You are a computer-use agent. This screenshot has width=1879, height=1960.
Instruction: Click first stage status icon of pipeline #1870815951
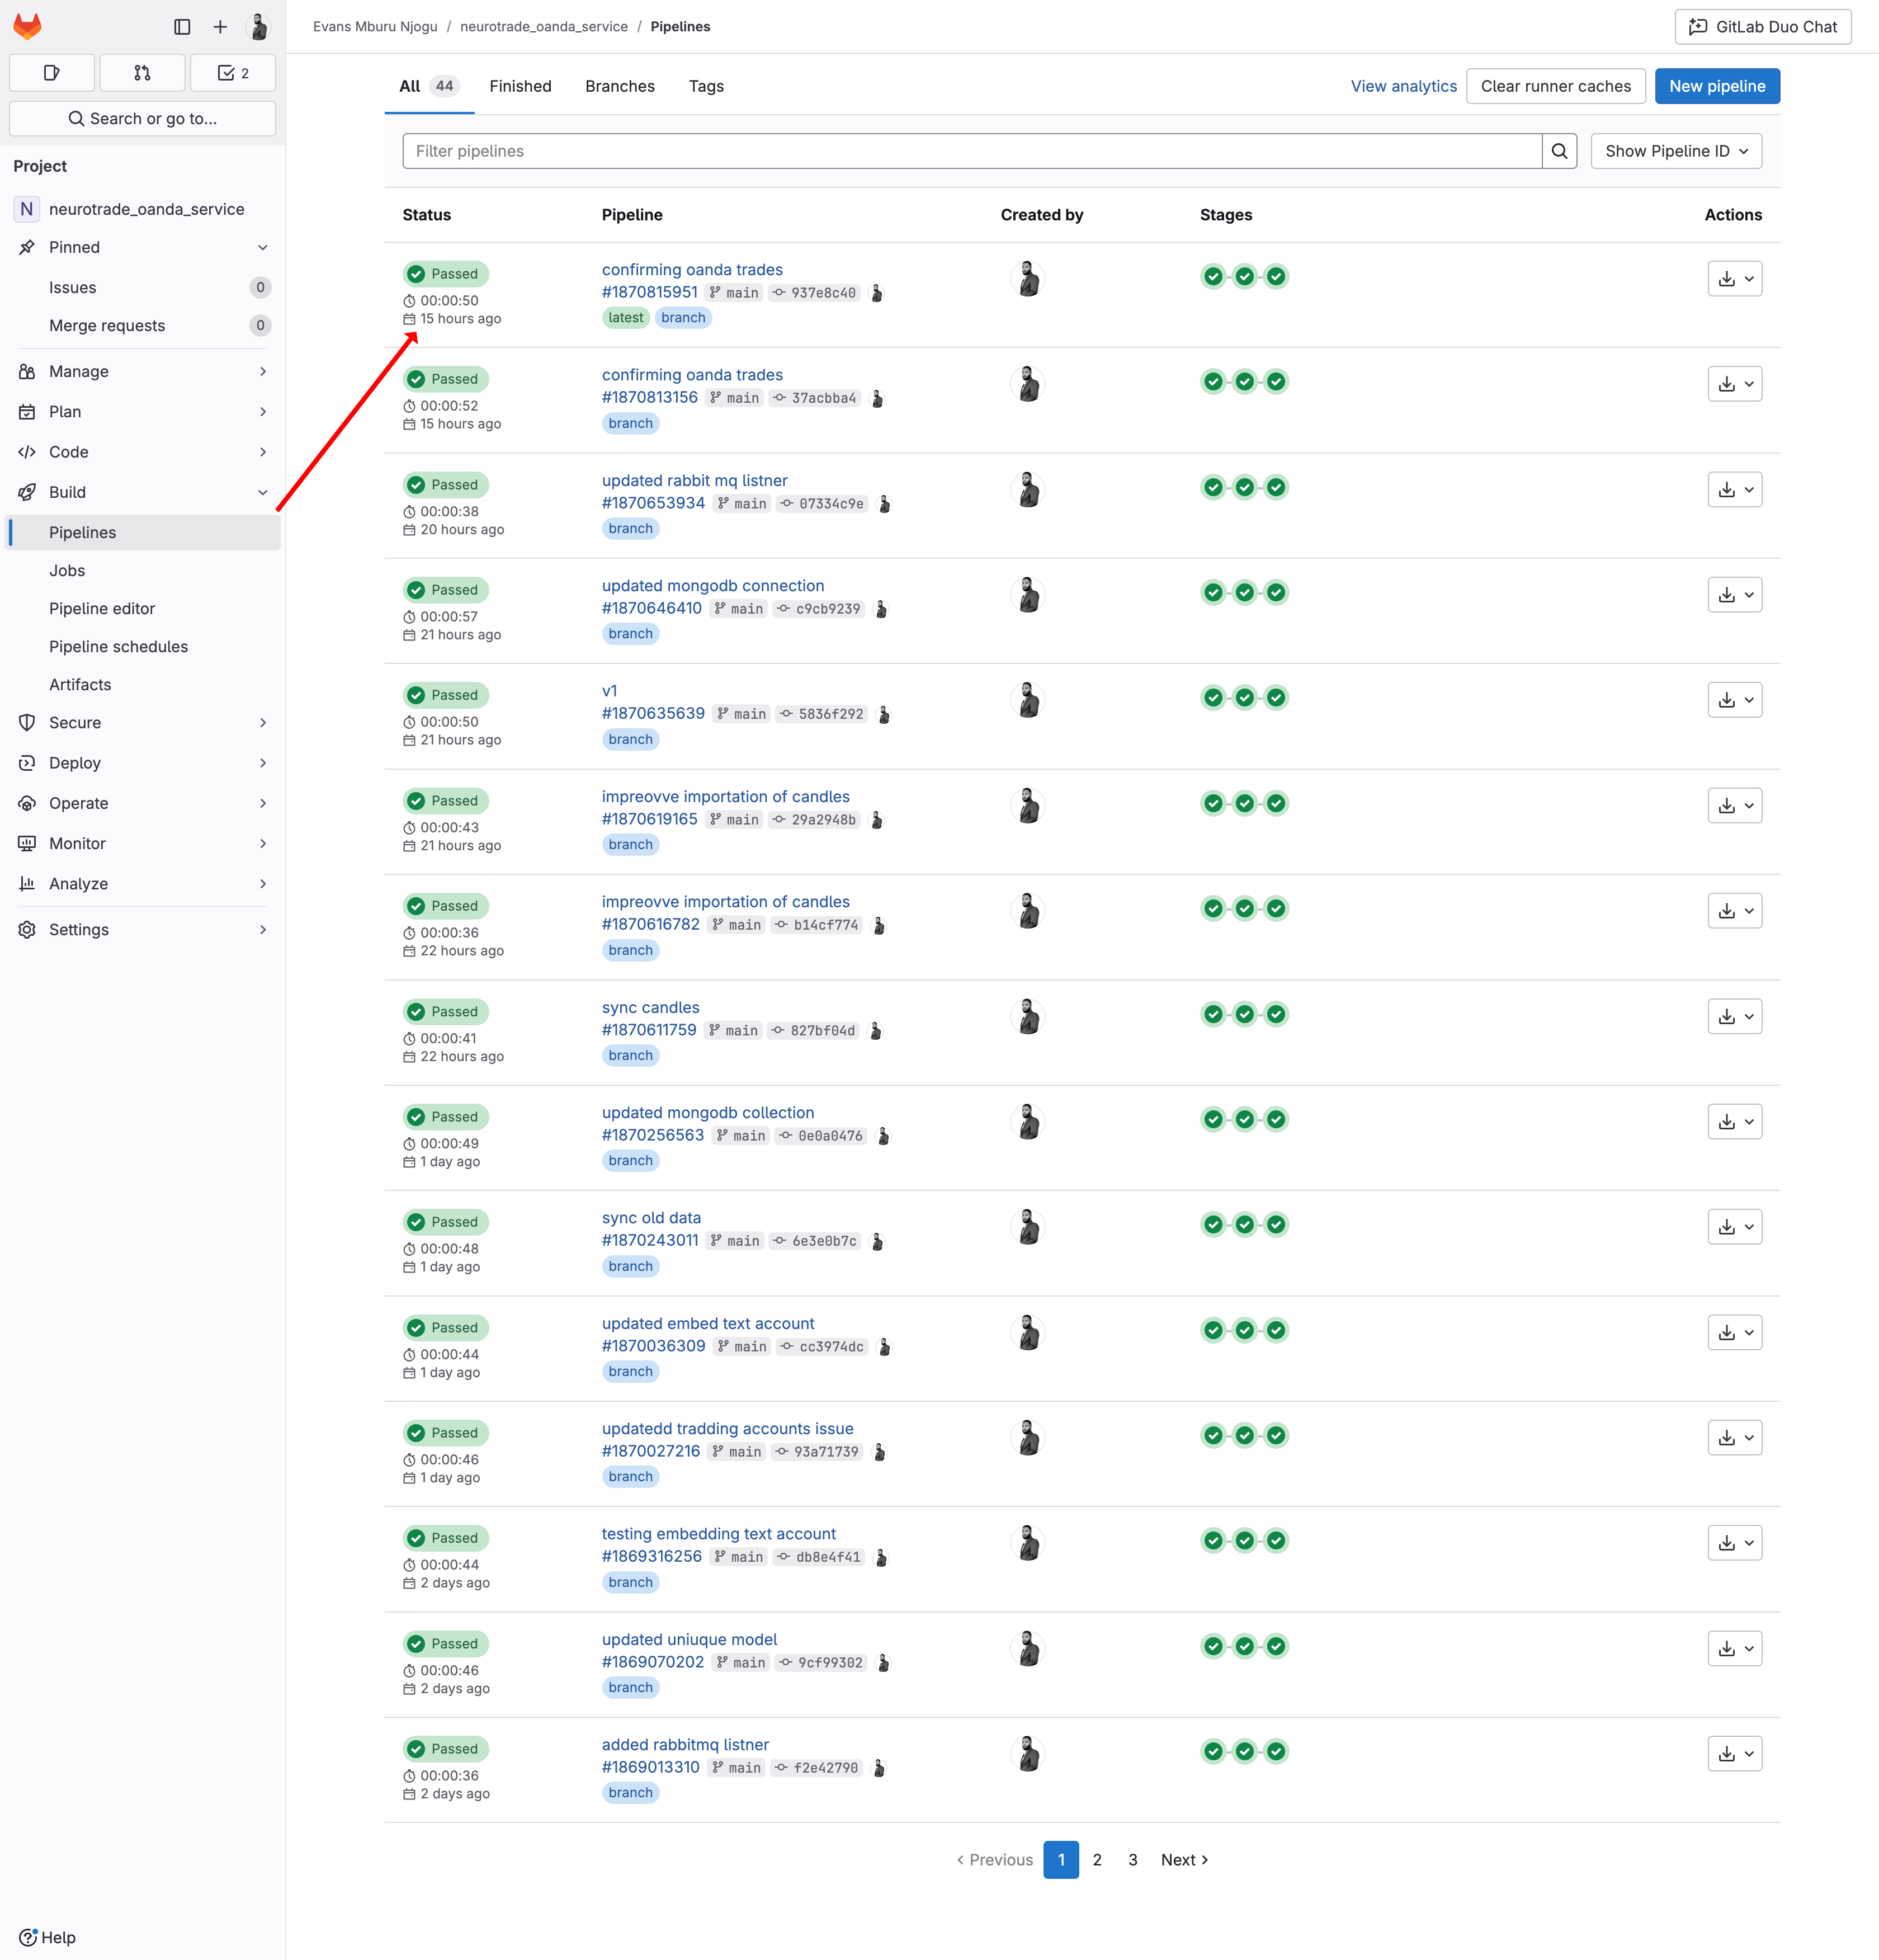[x=1213, y=277]
